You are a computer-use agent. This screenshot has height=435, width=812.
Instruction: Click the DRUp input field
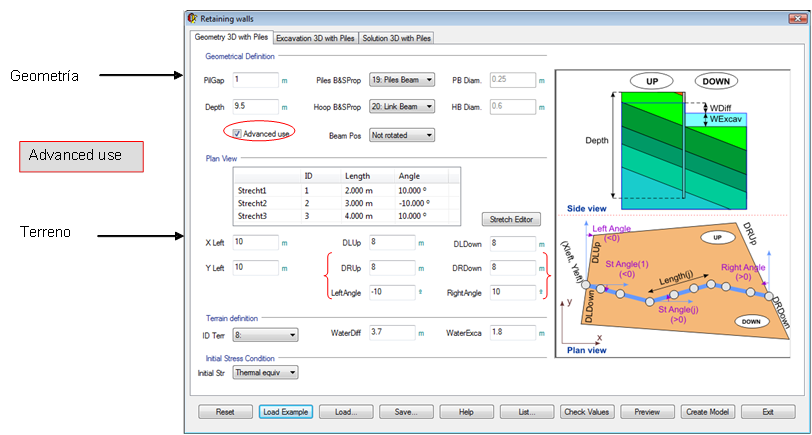[x=392, y=268]
